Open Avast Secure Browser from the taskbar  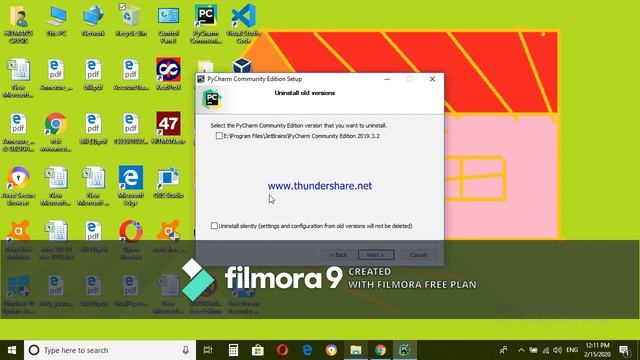pyautogui.click(x=331, y=350)
